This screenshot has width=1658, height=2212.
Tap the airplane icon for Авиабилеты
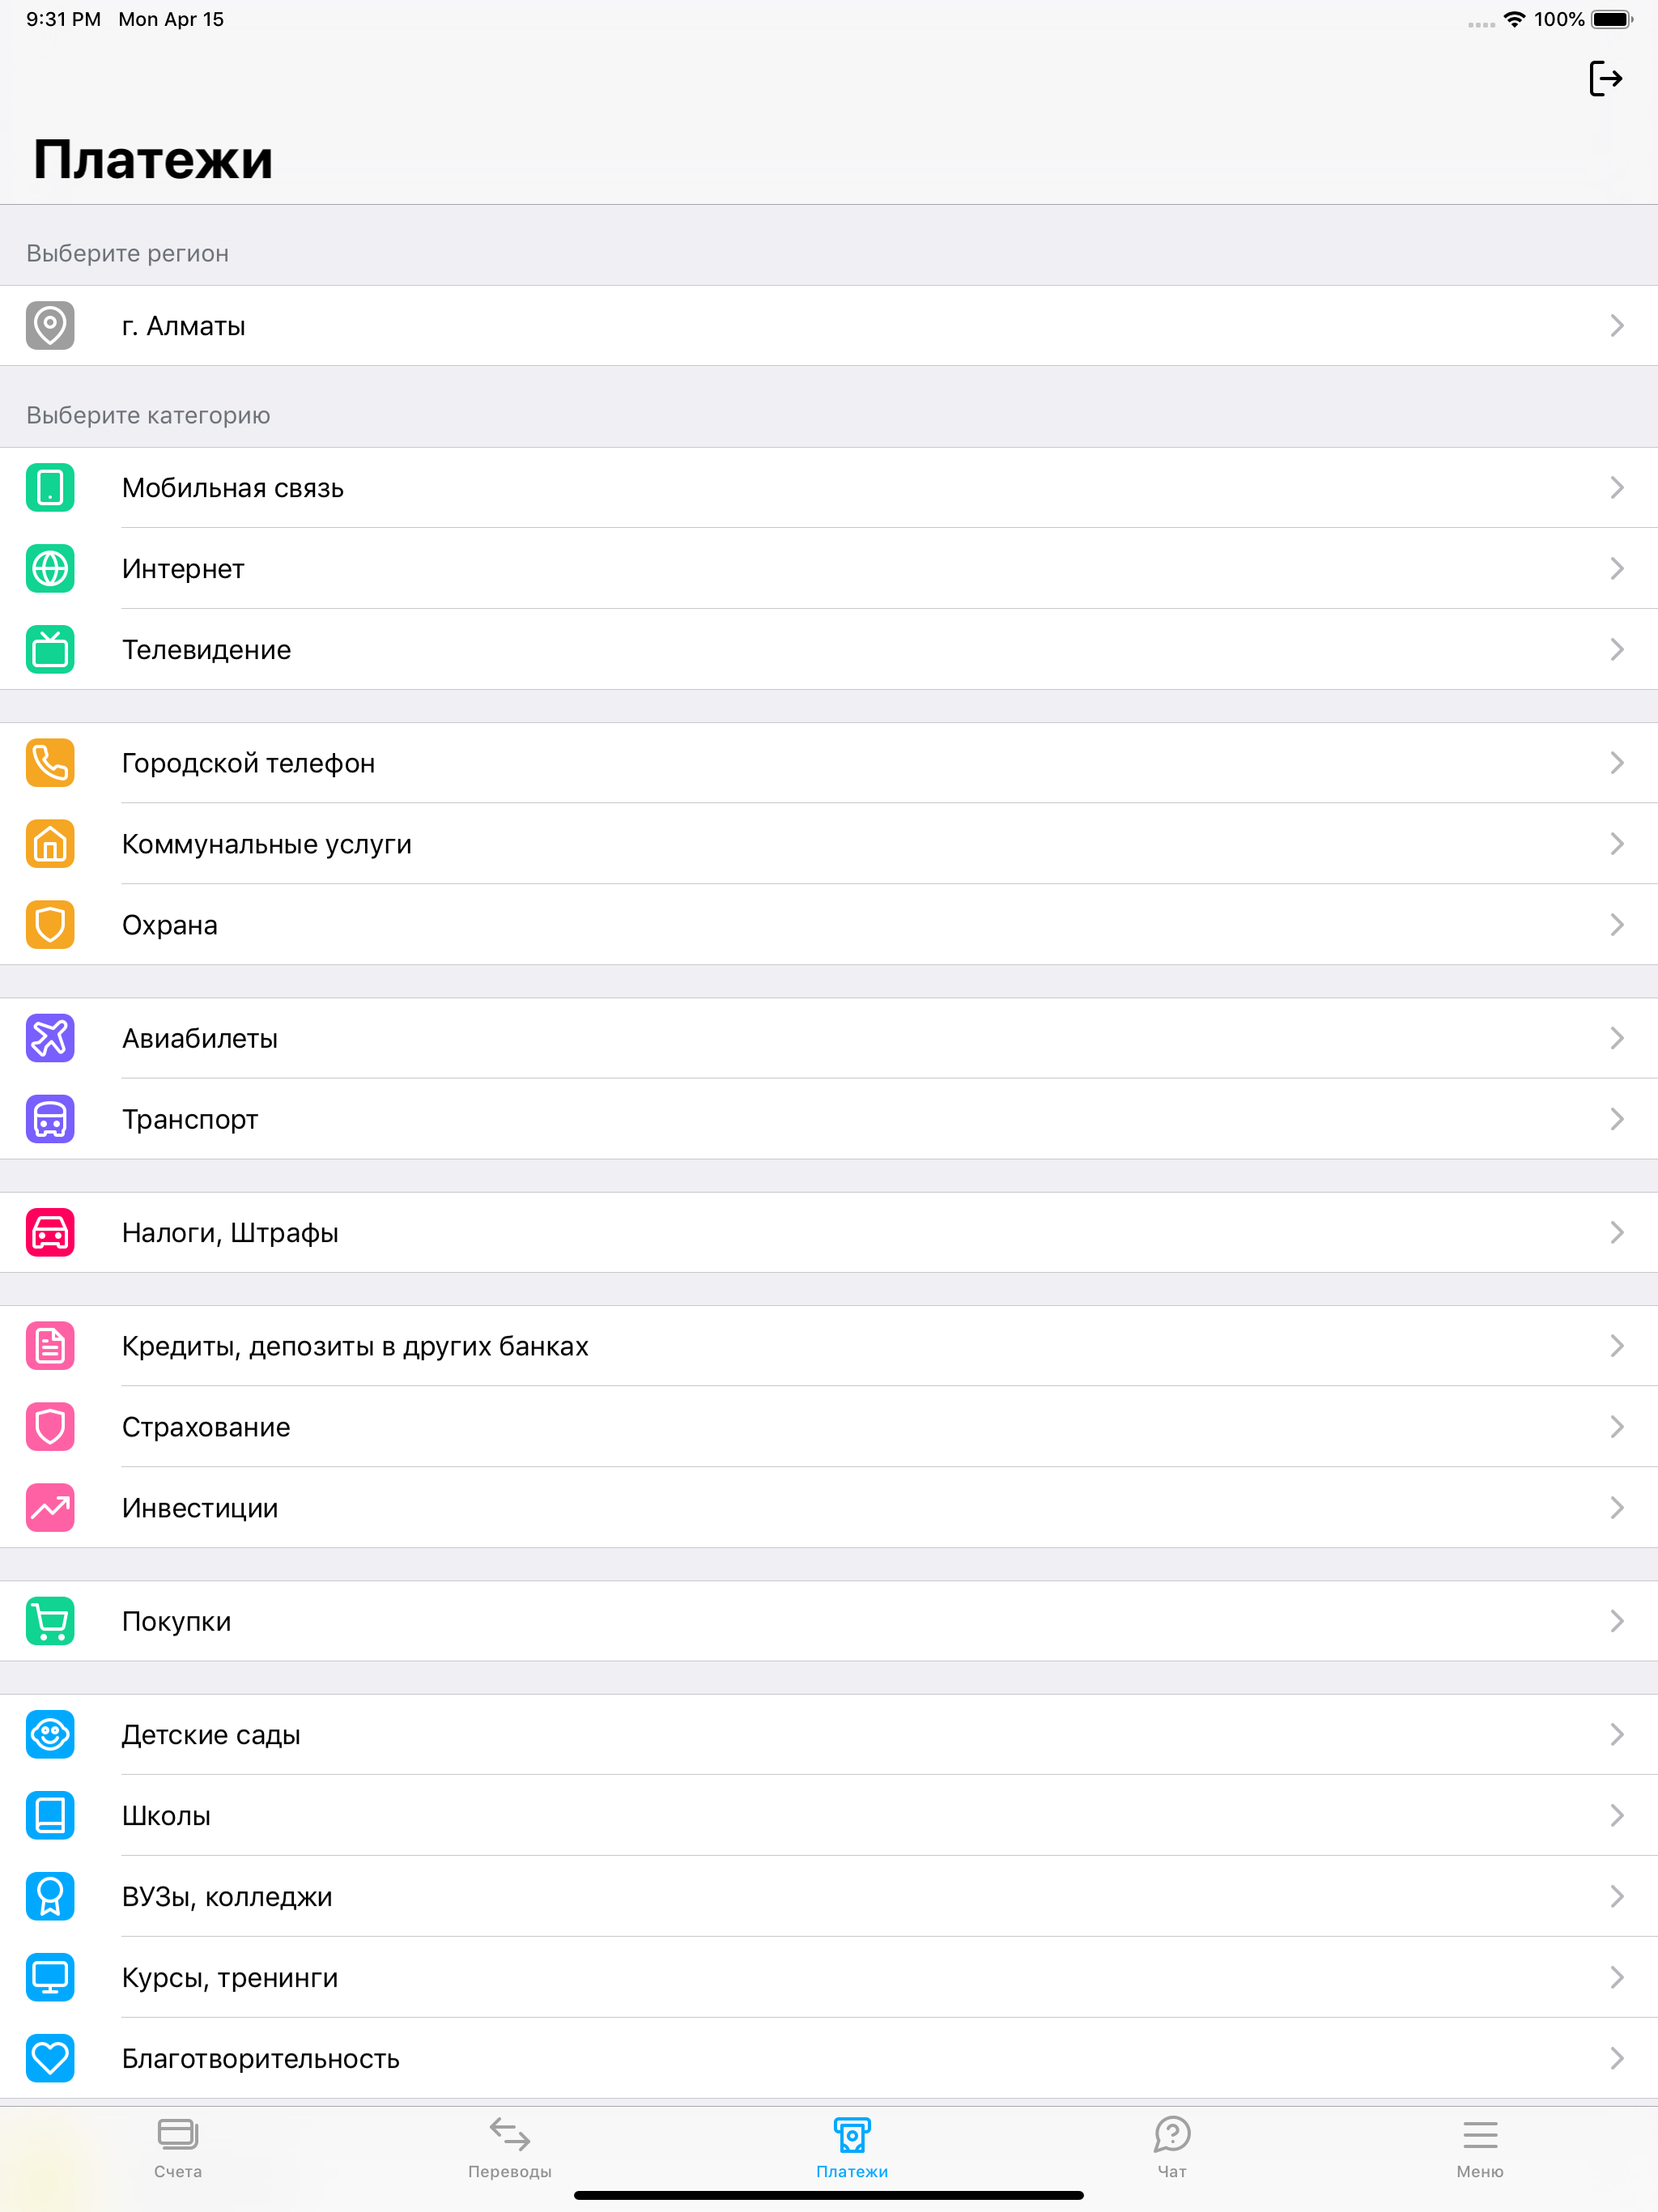50,1038
